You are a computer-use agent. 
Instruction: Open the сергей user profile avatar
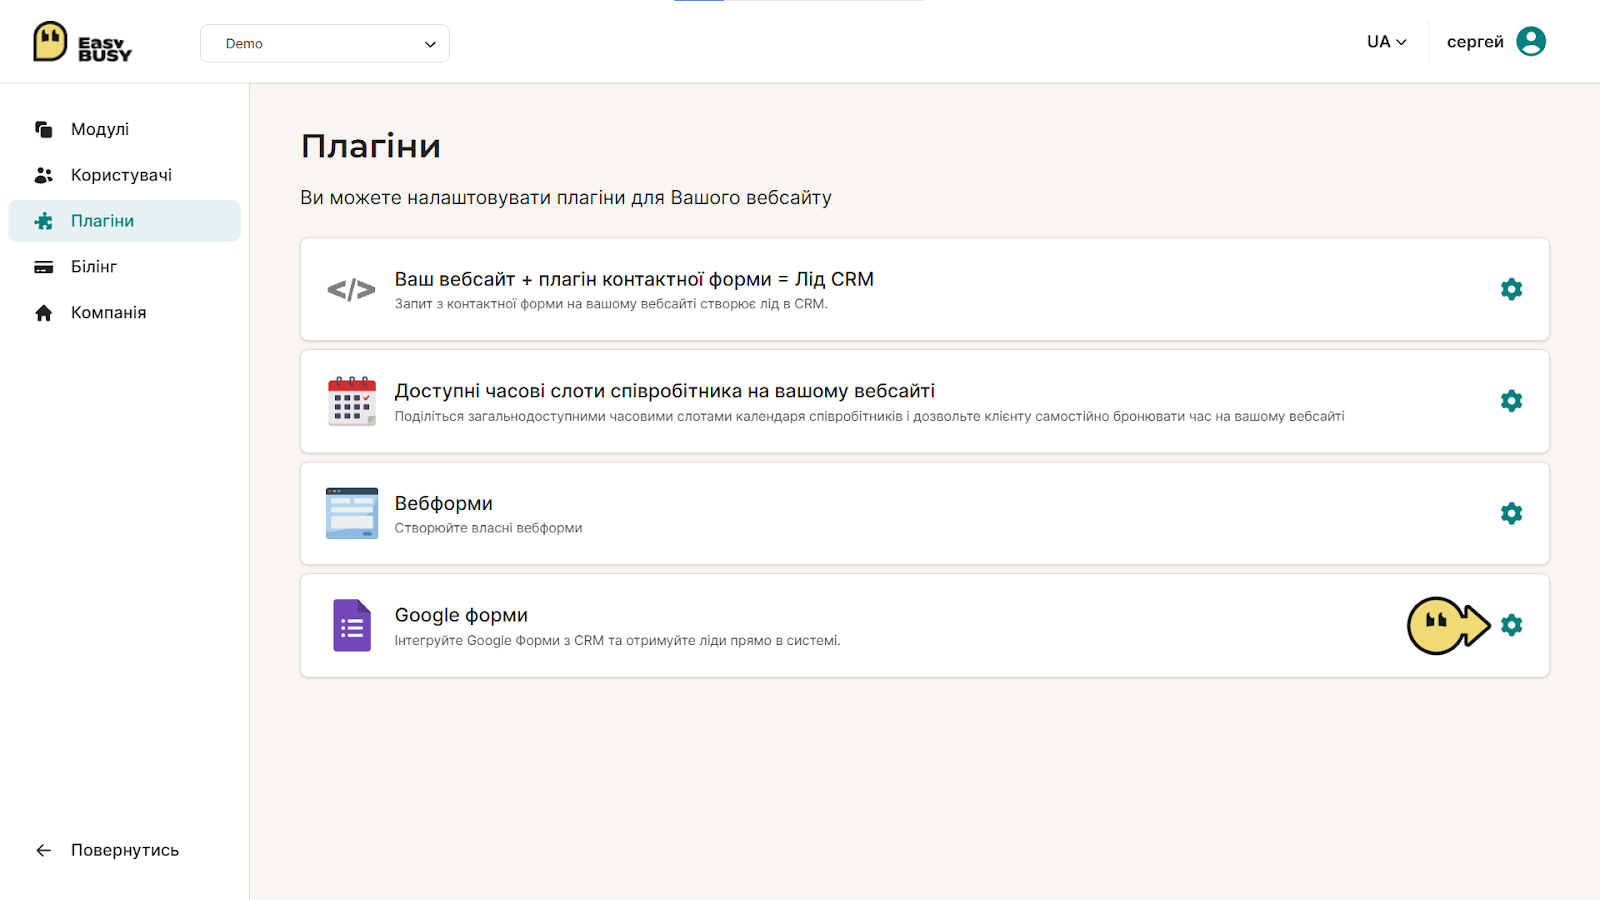pos(1531,41)
